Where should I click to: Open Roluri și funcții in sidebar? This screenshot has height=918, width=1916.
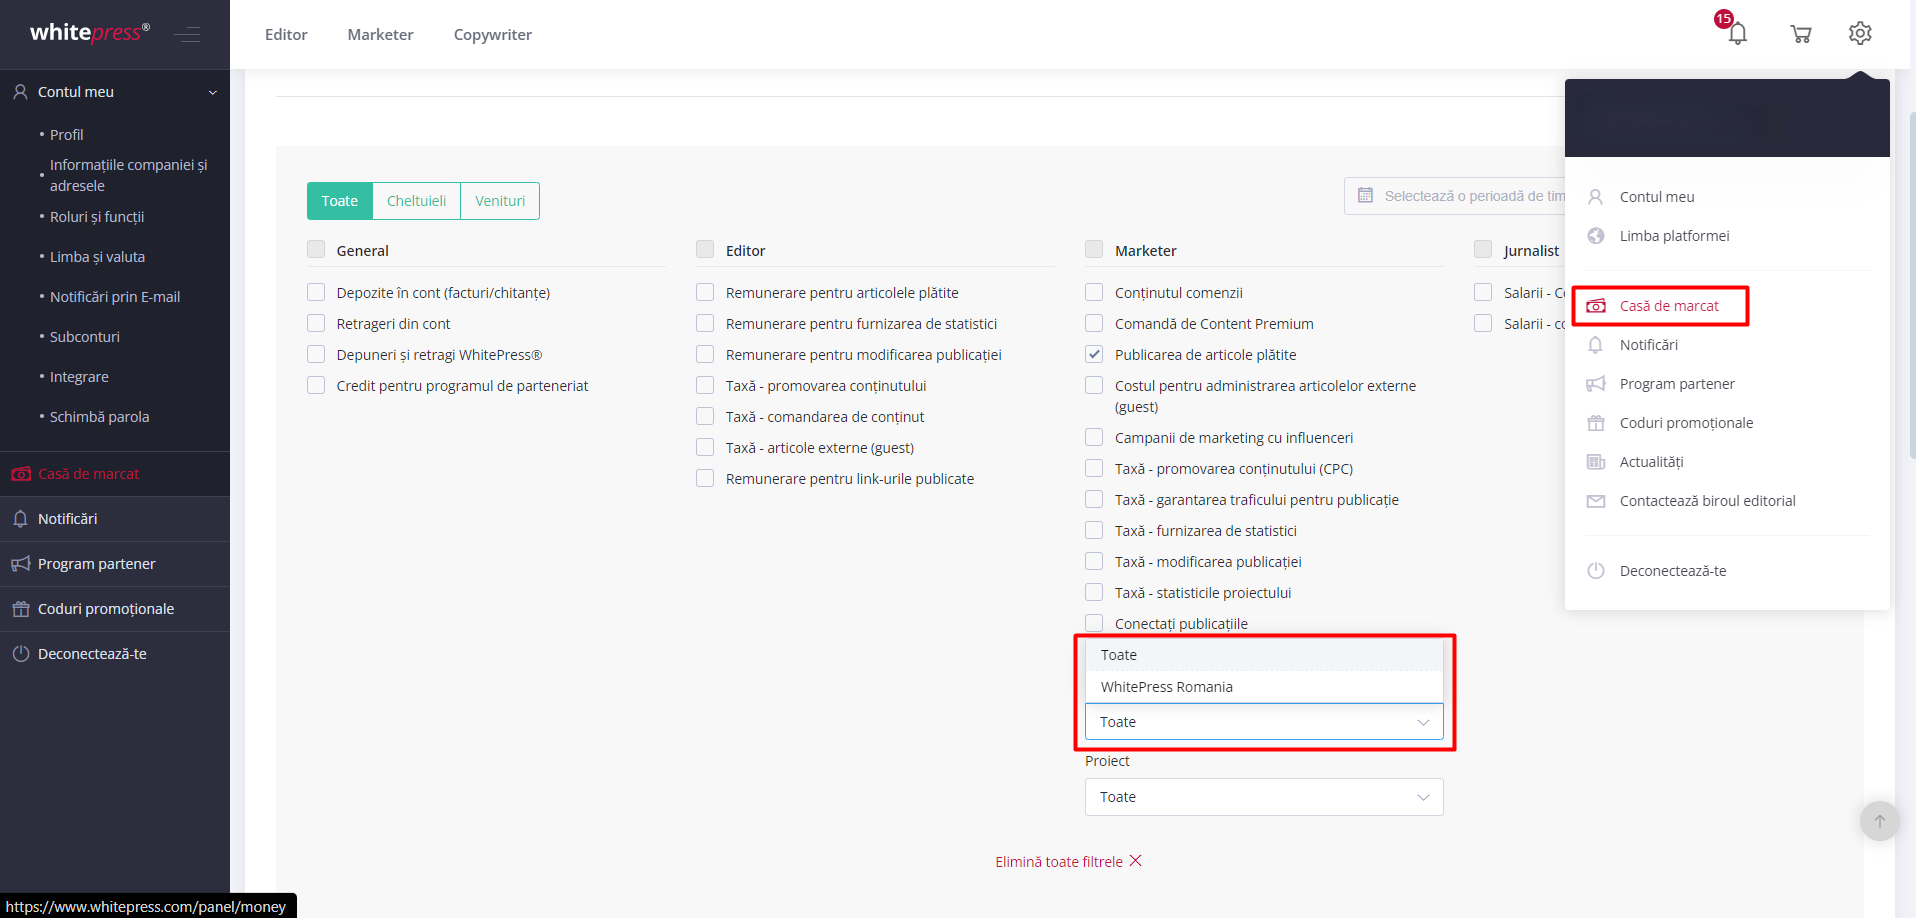[97, 217]
